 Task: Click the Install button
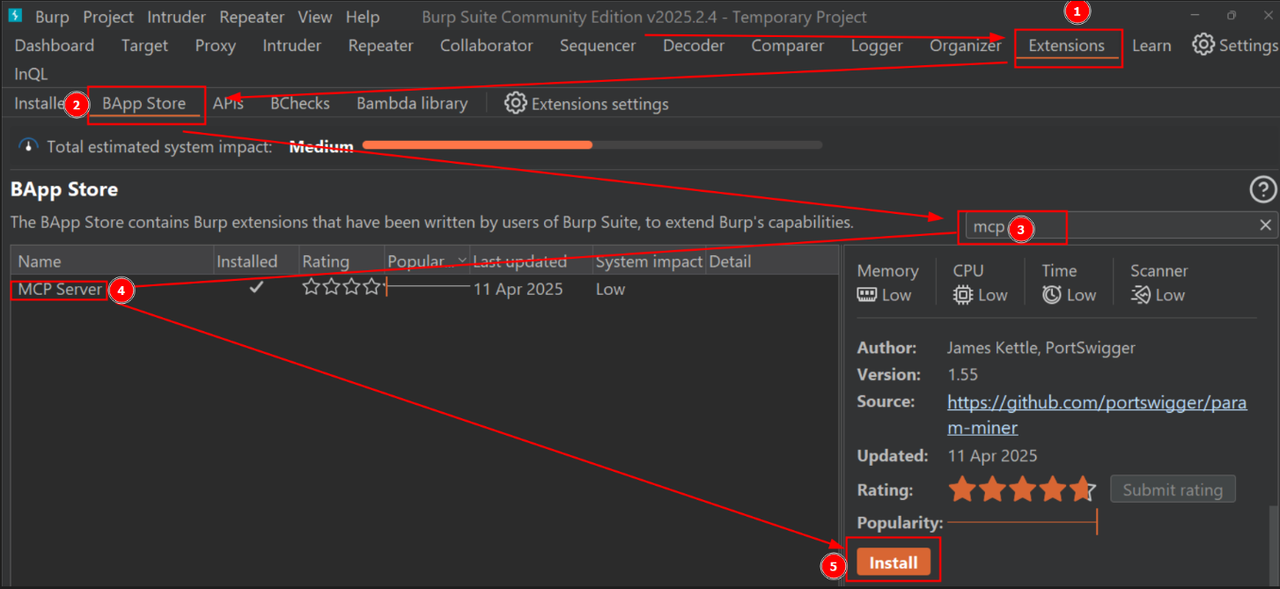tap(893, 562)
